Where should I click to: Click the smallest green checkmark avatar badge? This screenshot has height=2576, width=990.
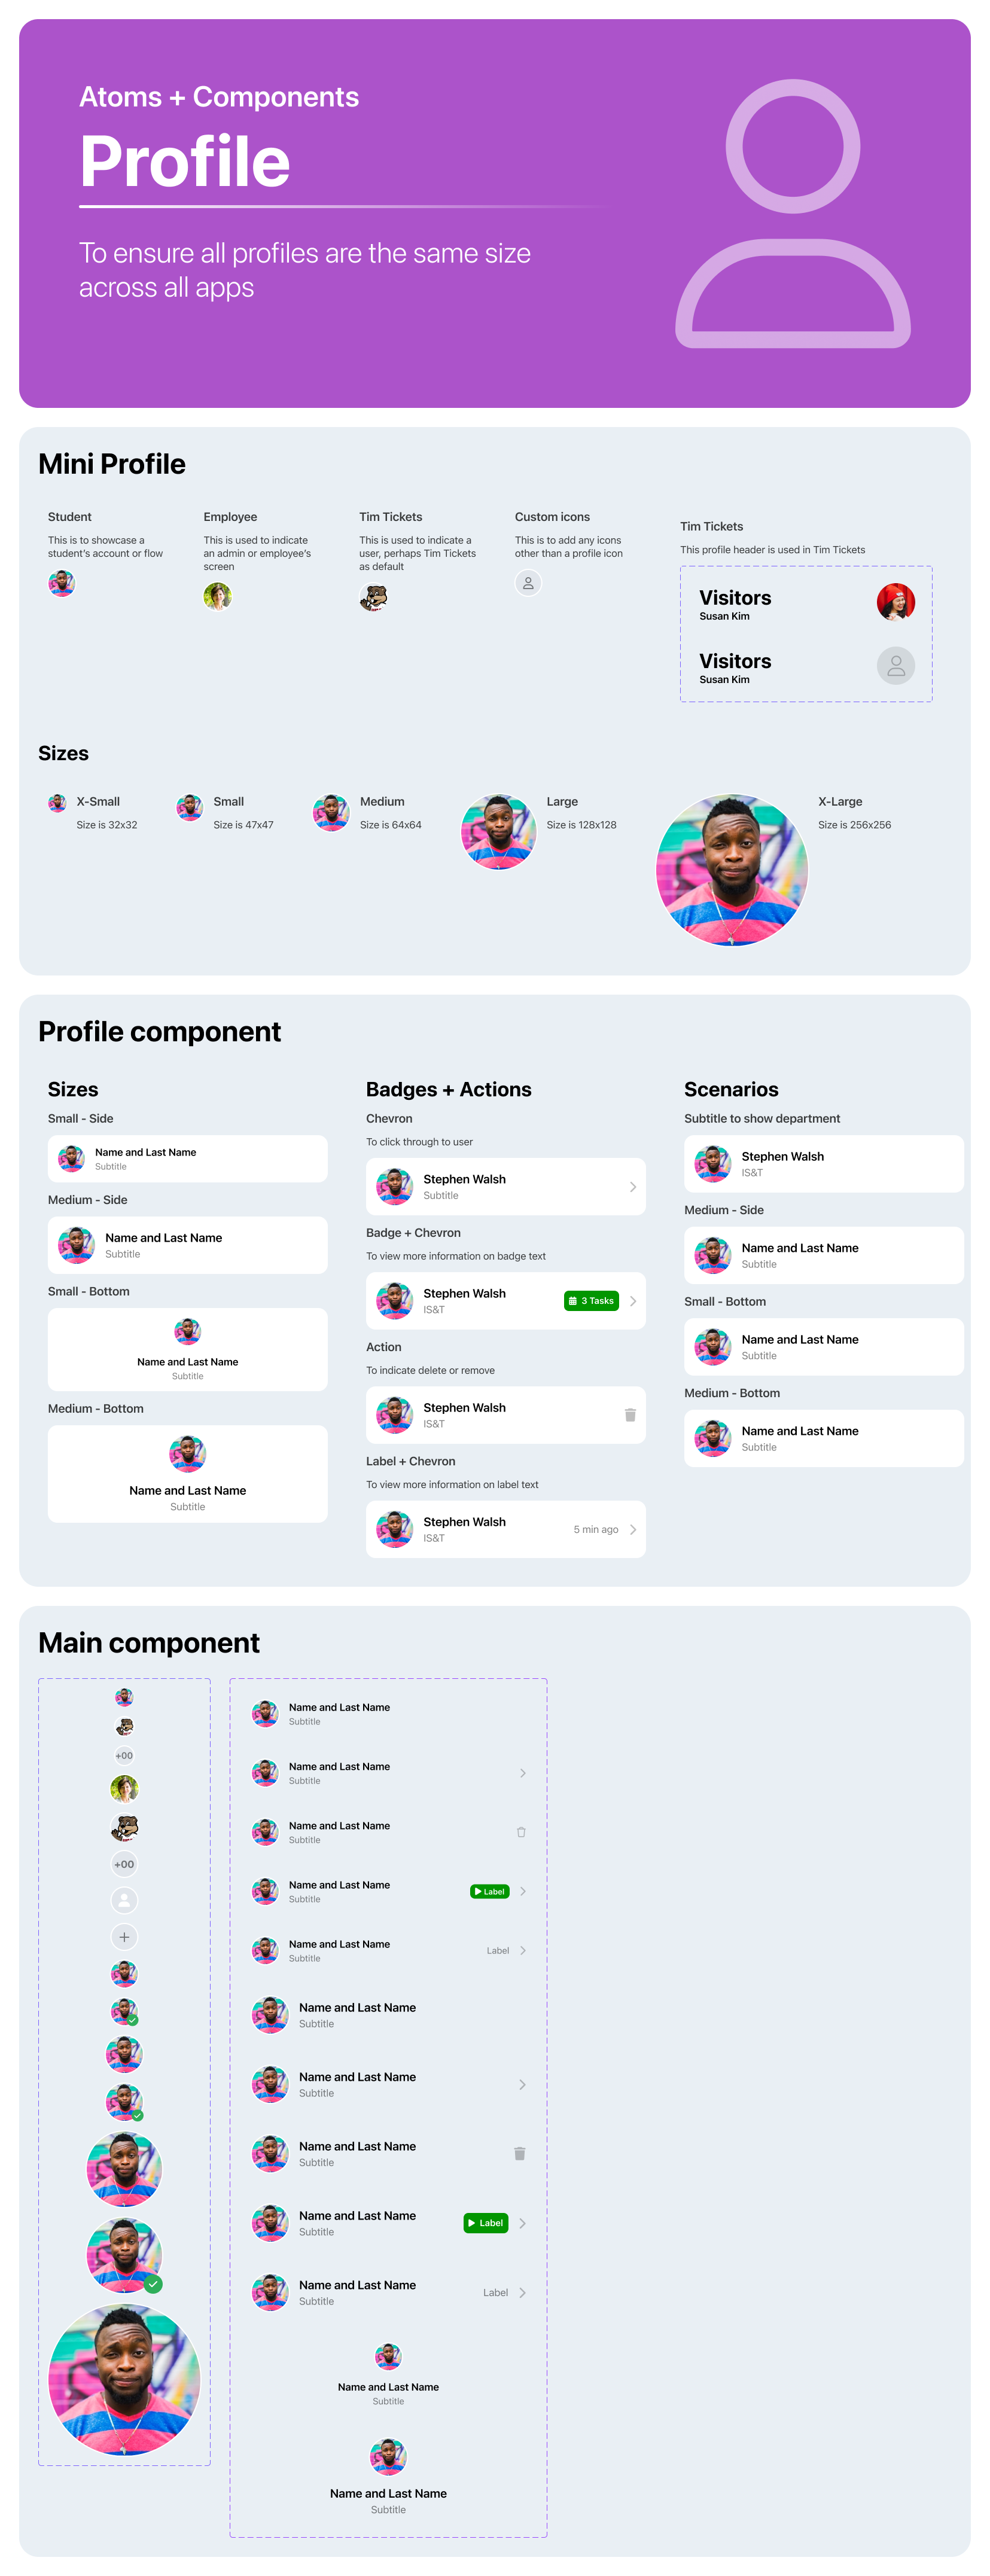coord(133,2020)
